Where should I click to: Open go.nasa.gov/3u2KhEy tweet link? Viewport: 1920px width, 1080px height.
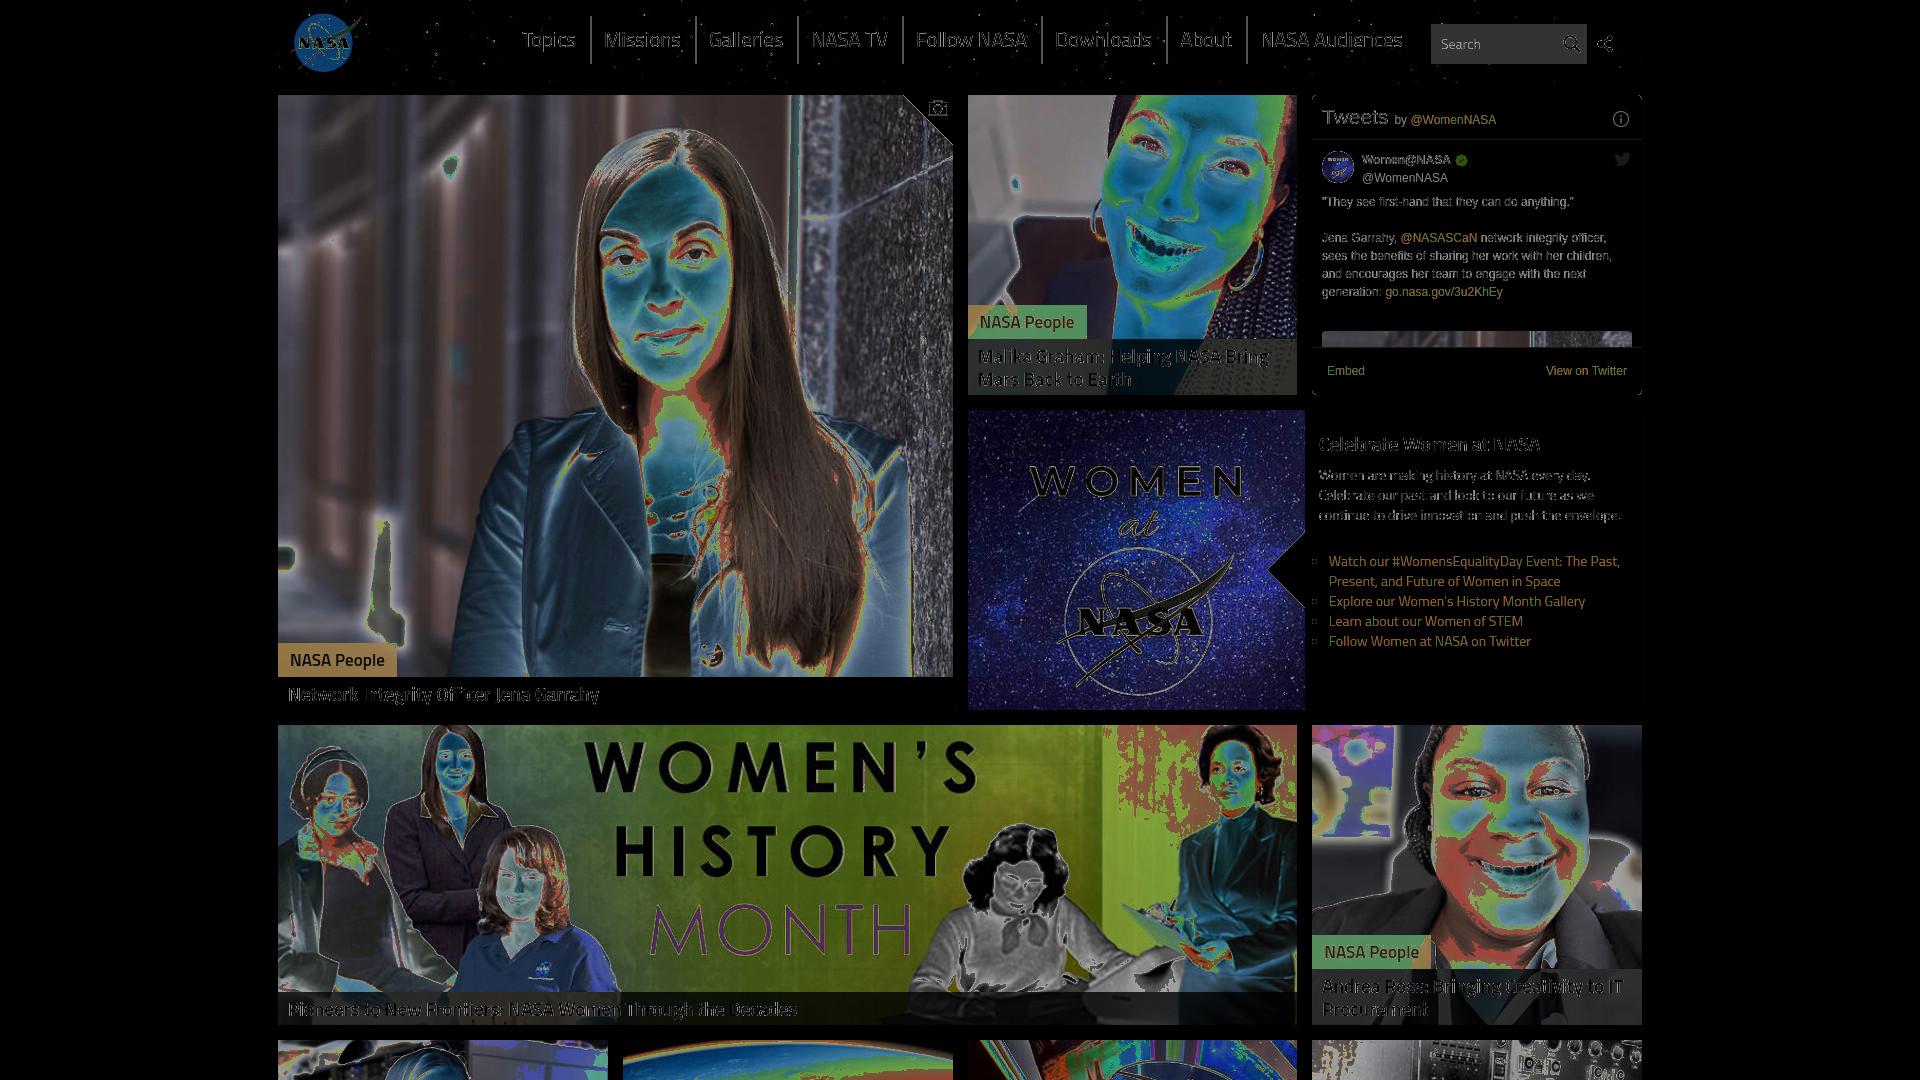pos(1444,292)
